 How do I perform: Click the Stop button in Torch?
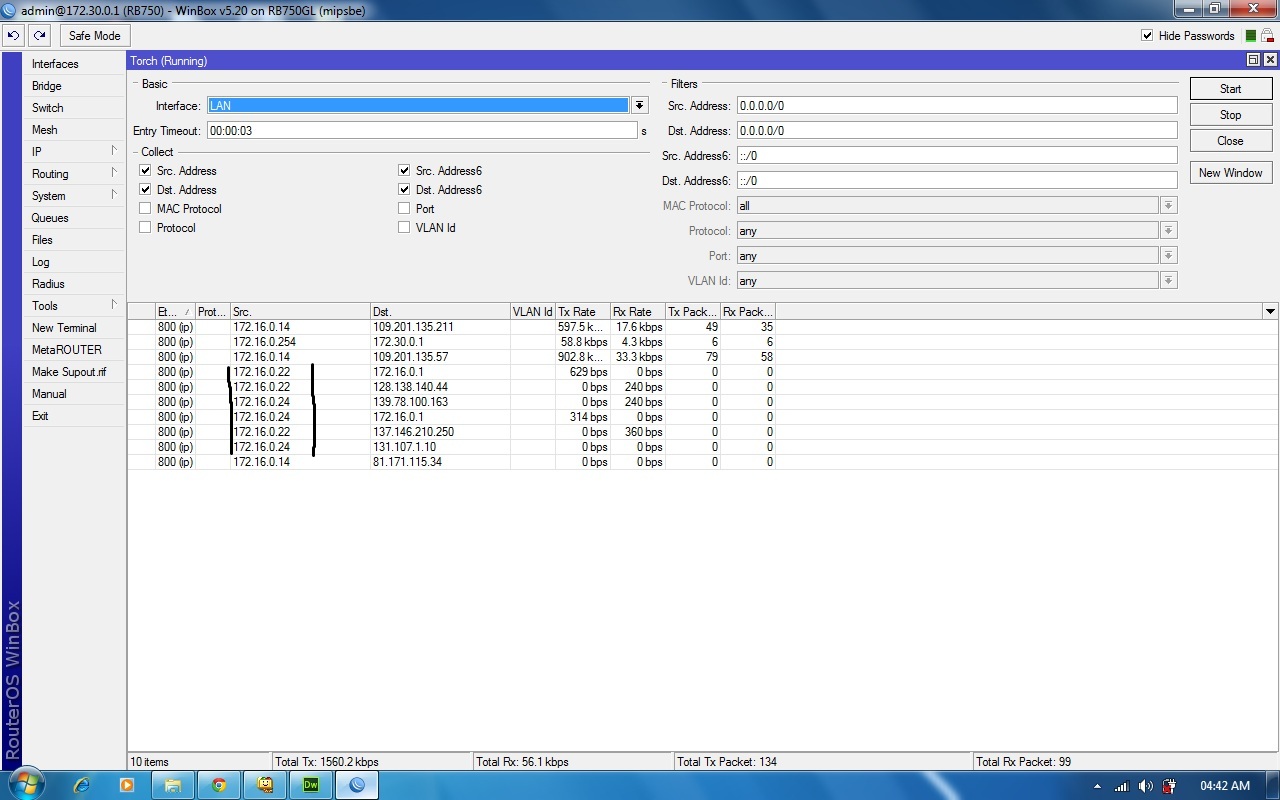click(1230, 115)
